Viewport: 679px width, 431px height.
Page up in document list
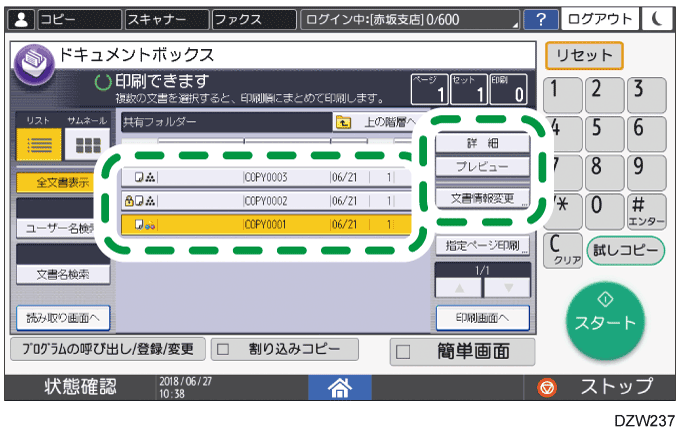coord(459,288)
